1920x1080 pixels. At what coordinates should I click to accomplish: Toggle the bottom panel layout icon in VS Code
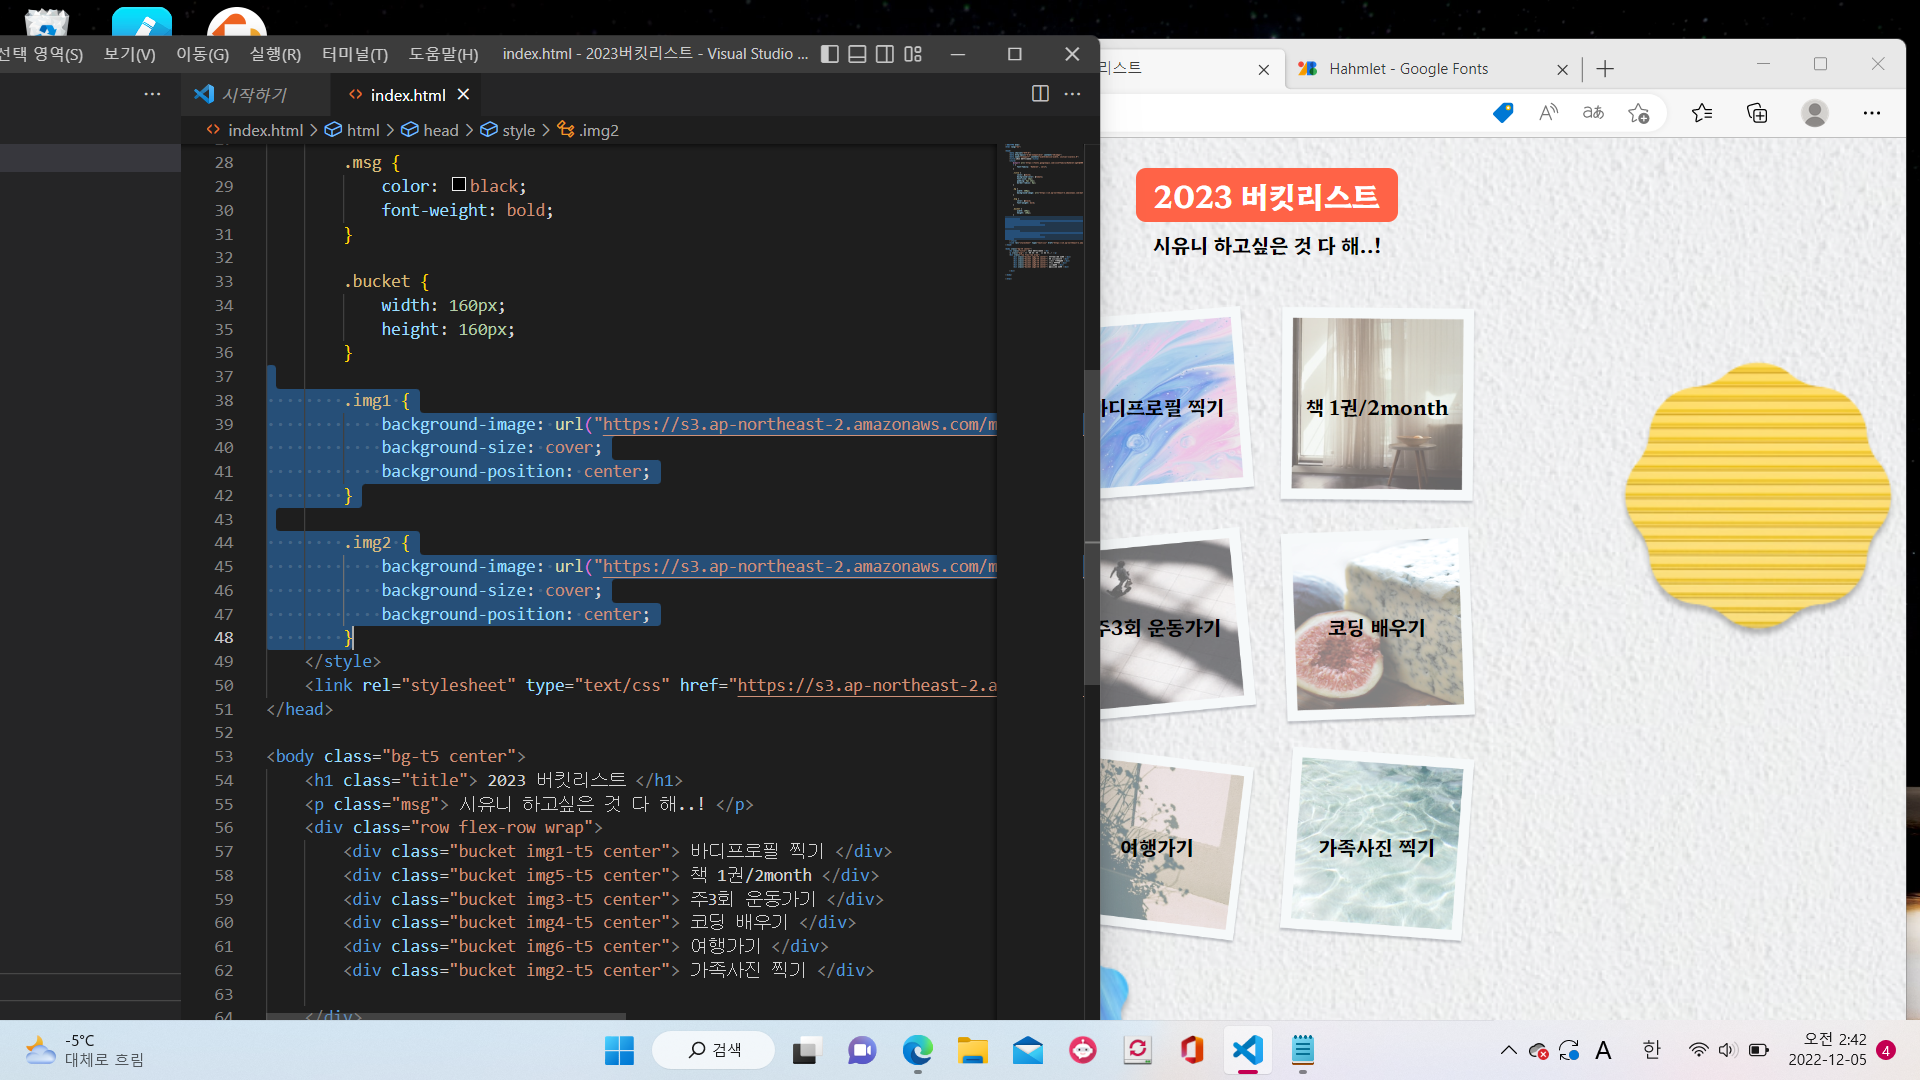click(x=857, y=54)
